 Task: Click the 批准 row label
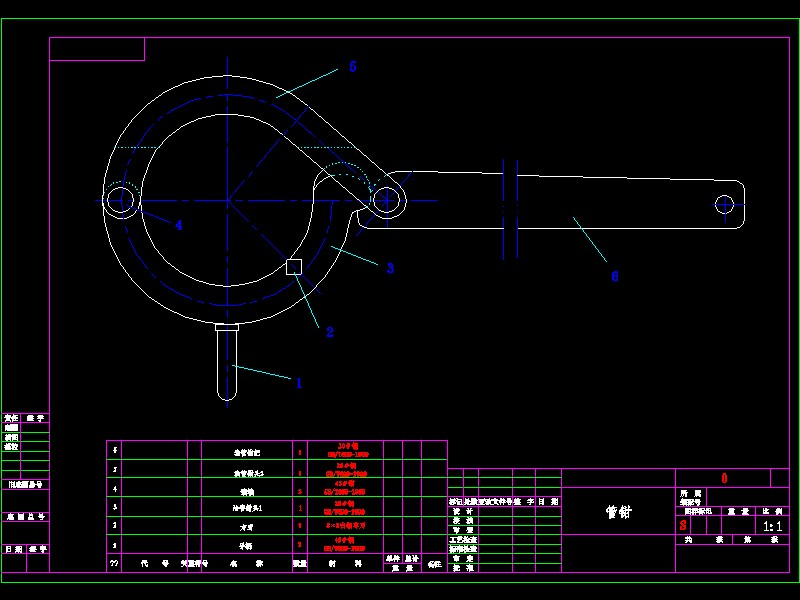[x=463, y=567]
